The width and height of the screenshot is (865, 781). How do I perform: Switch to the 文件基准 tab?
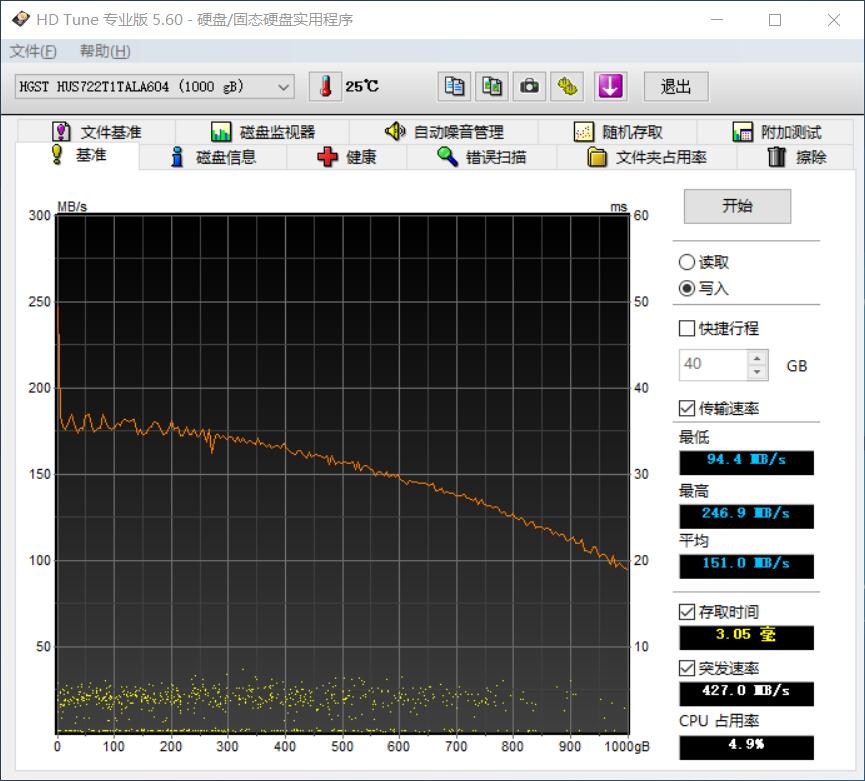pos(97,132)
